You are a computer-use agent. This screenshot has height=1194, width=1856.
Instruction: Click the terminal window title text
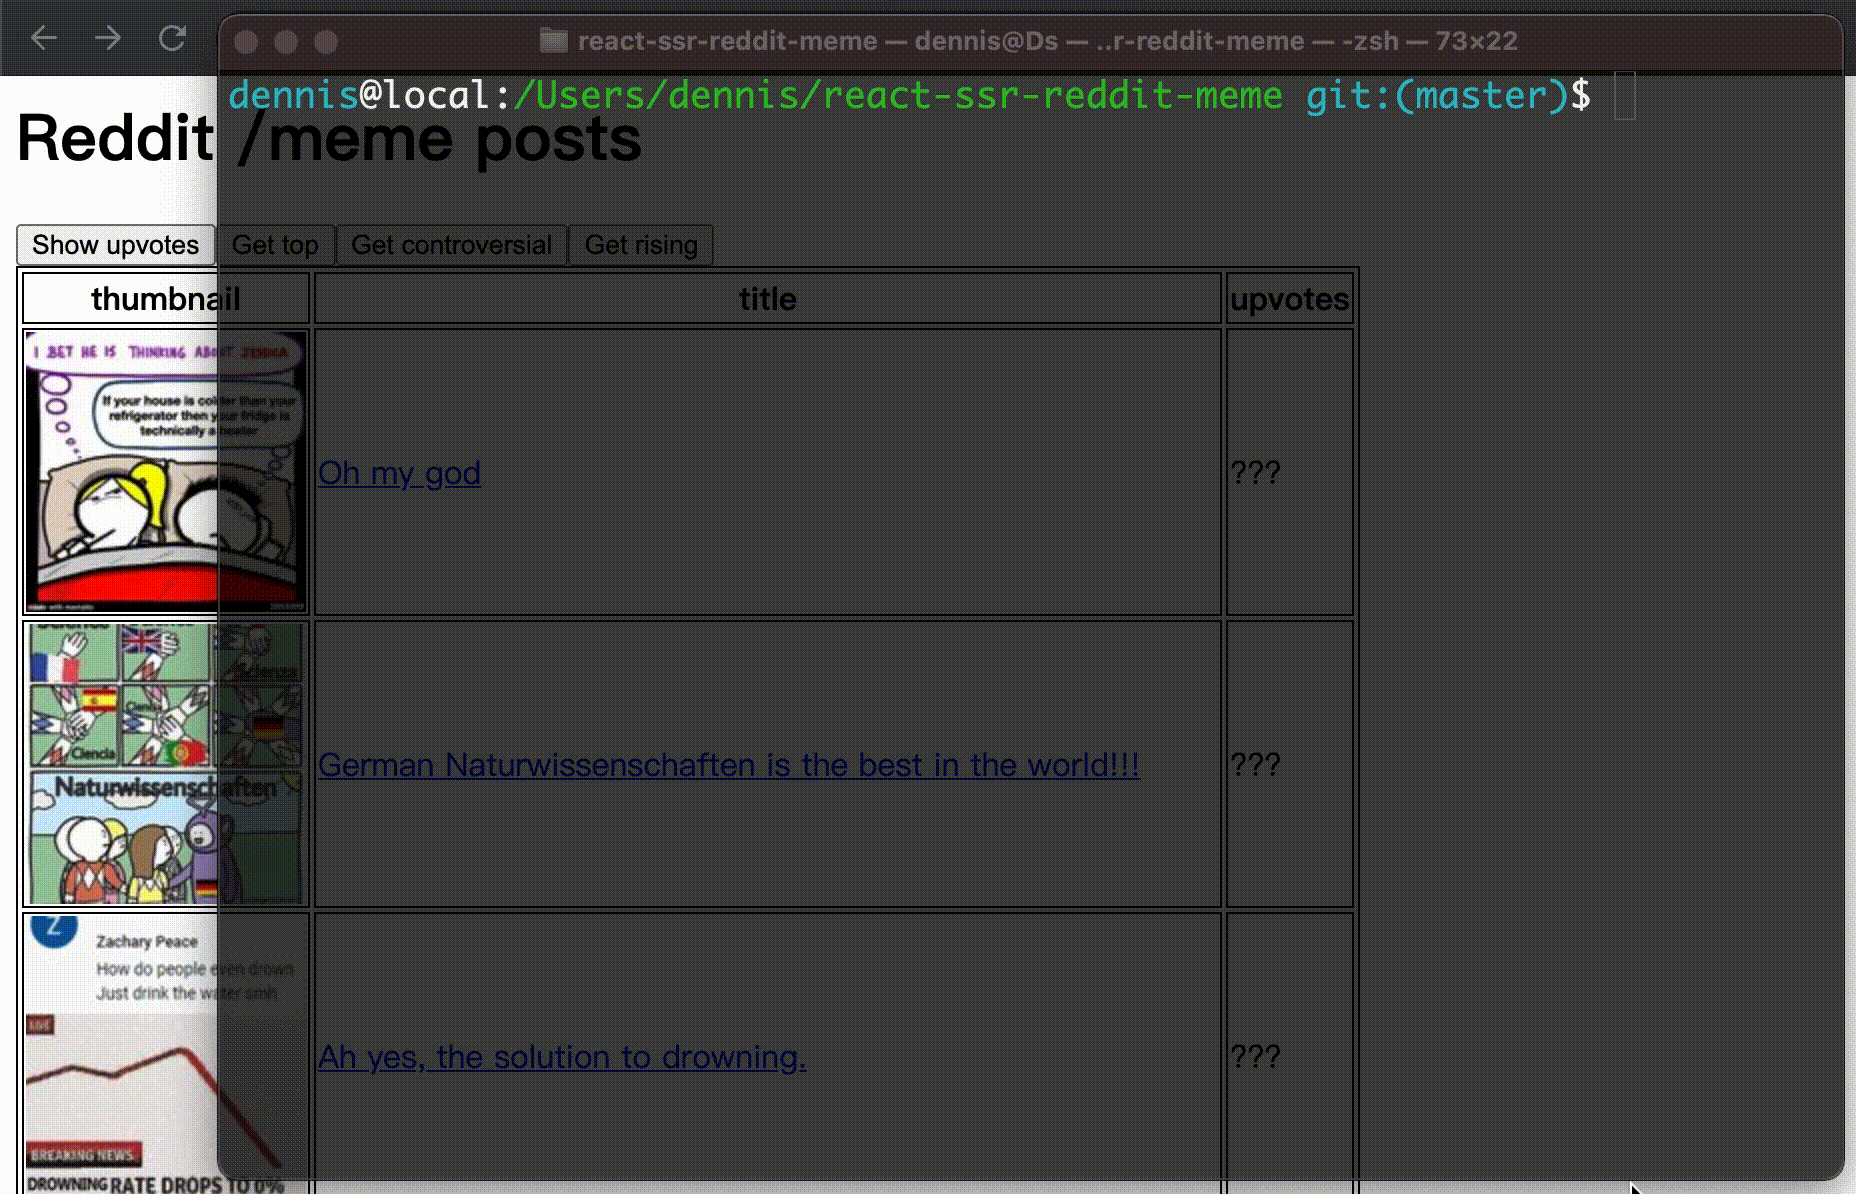[1047, 41]
